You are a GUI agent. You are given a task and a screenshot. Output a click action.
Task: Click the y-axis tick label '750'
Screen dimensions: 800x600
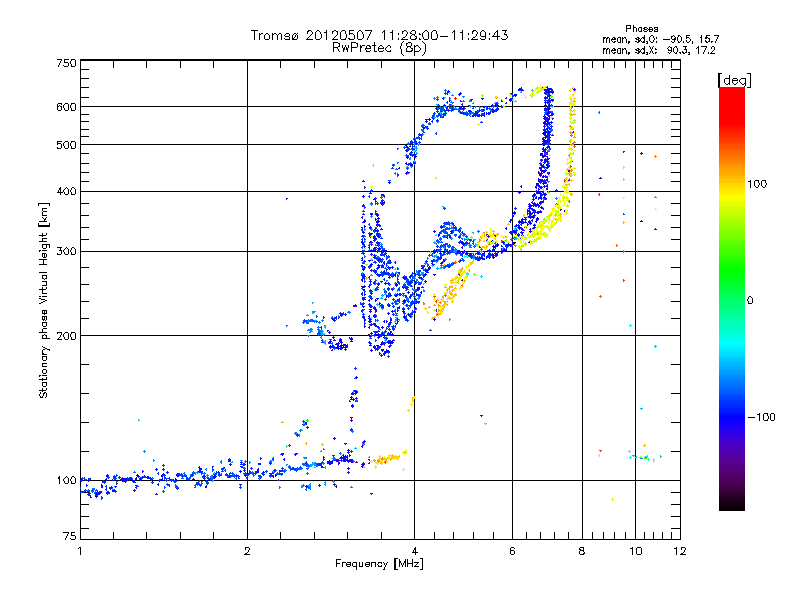click(67, 63)
